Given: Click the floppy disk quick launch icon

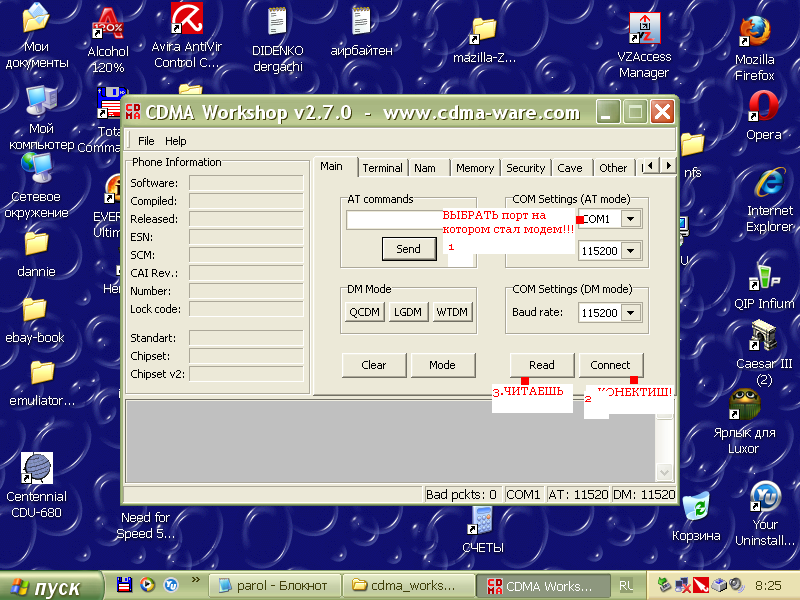Looking at the screenshot, I should (124, 584).
